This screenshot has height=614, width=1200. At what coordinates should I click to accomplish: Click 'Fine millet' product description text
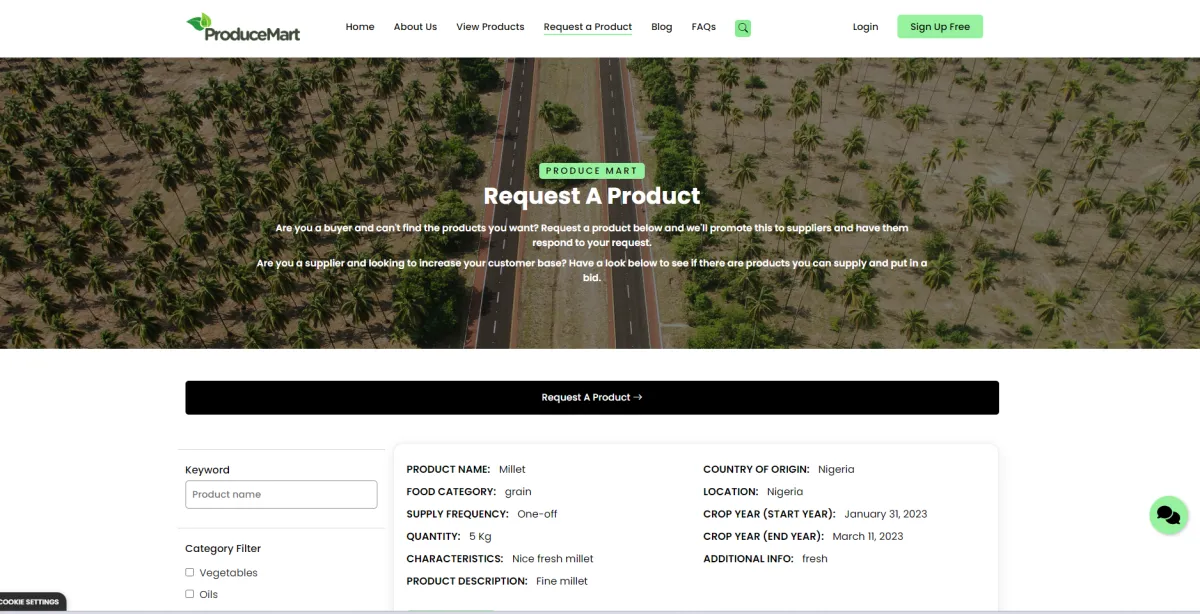click(x=562, y=581)
